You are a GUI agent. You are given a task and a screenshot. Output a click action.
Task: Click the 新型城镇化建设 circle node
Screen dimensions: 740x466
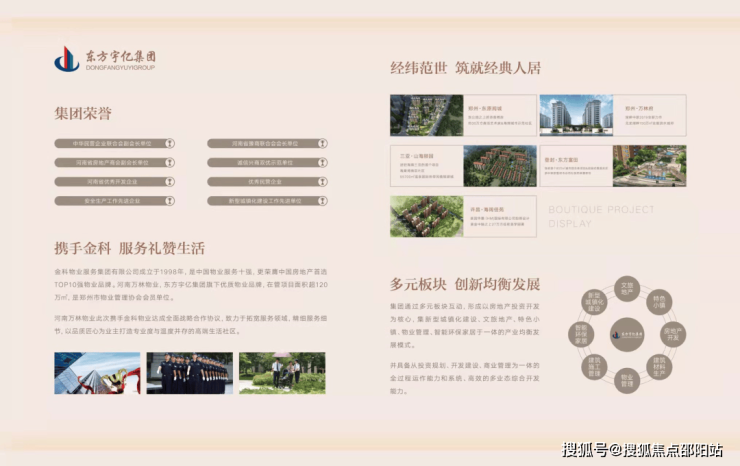[594, 302]
